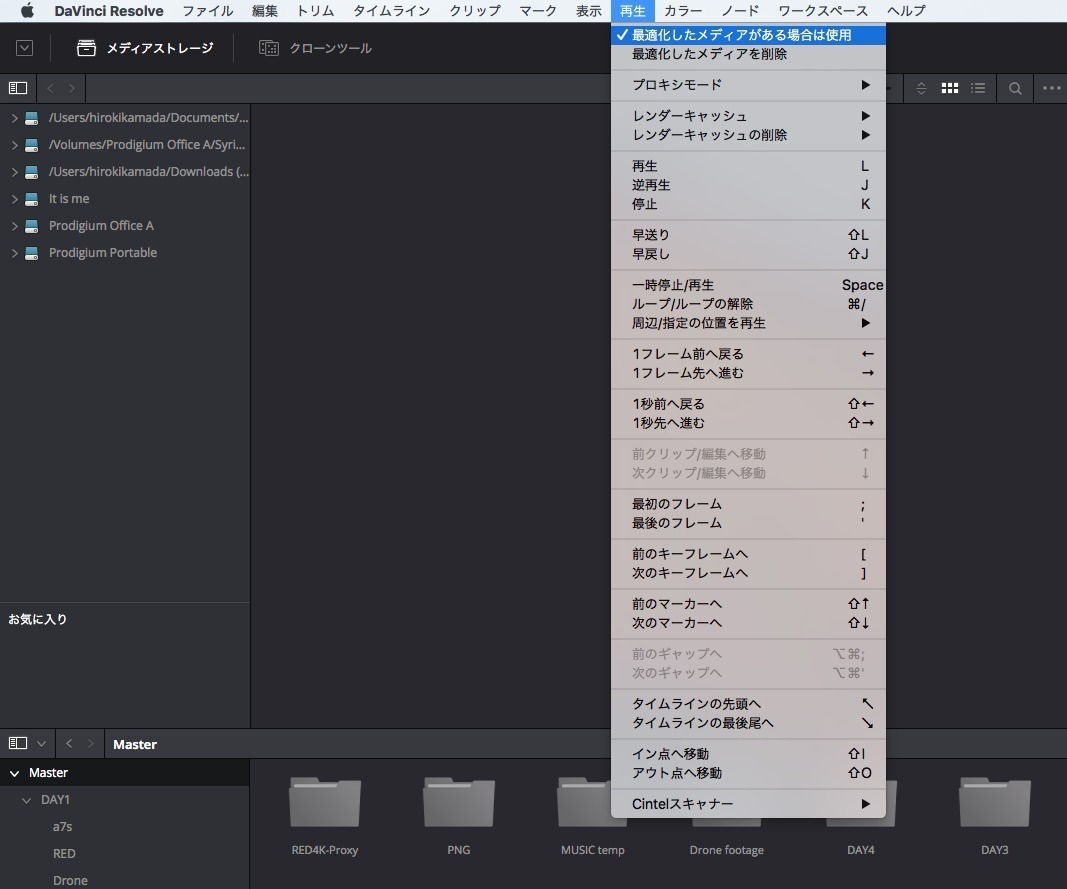Expand /Users/hirokikamada/Documents volume
The width and height of the screenshot is (1067, 889).
(x=14, y=118)
